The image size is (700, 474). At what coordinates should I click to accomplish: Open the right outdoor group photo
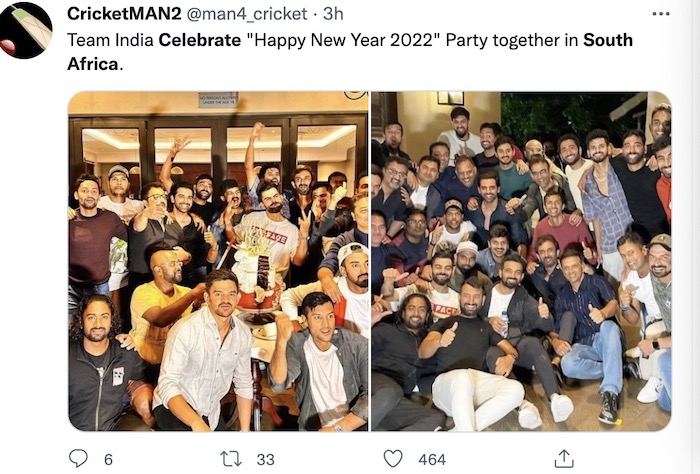[521, 260]
